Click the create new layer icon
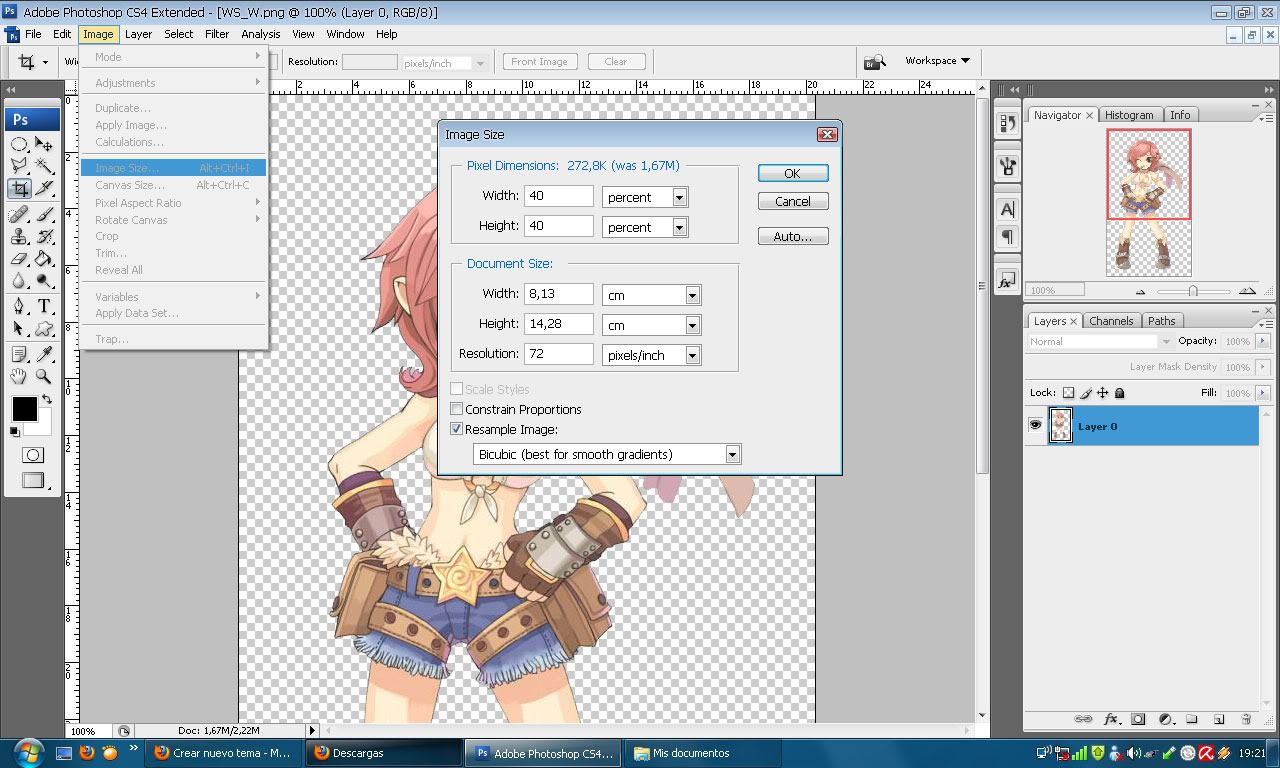 [x=1219, y=719]
